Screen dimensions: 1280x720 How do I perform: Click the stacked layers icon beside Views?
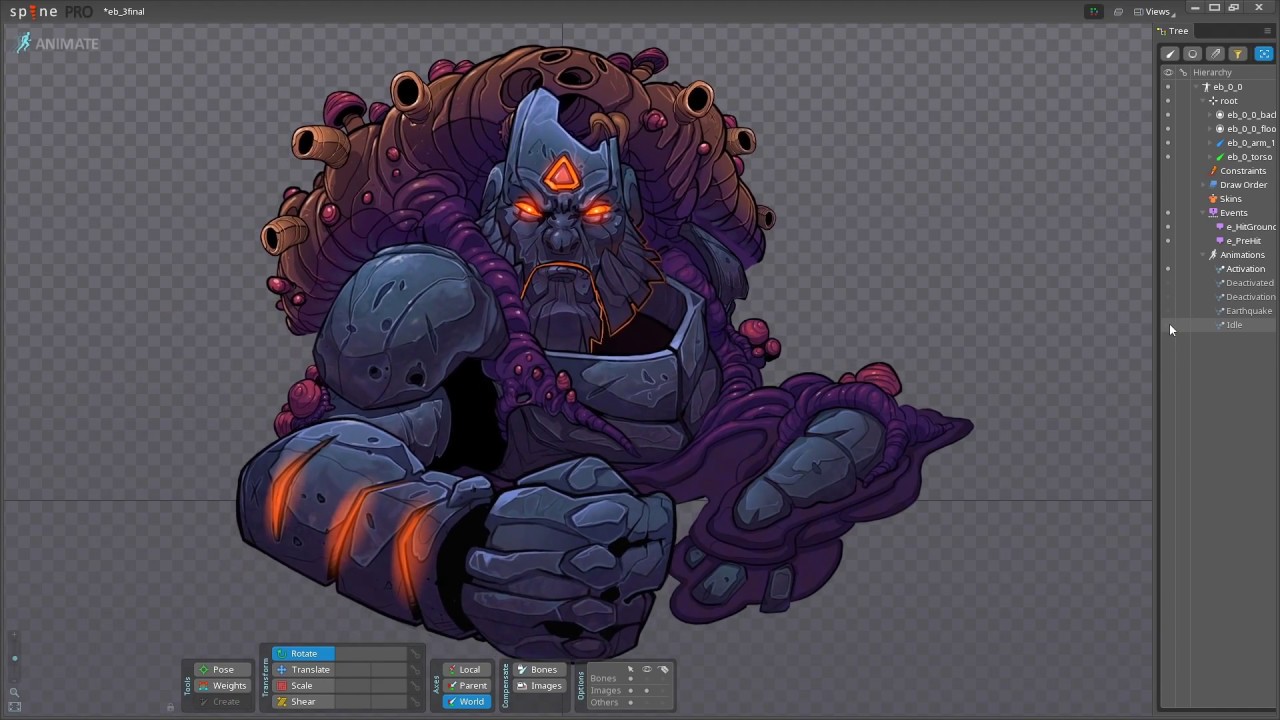click(x=1118, y=12)
